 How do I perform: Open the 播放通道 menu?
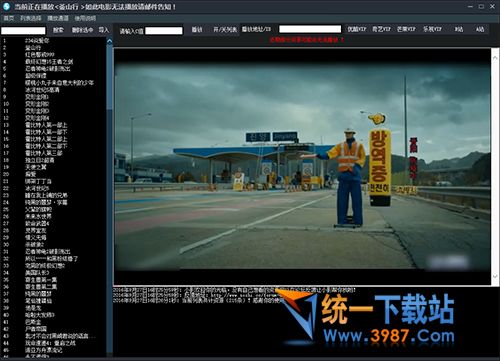point(58,18)
